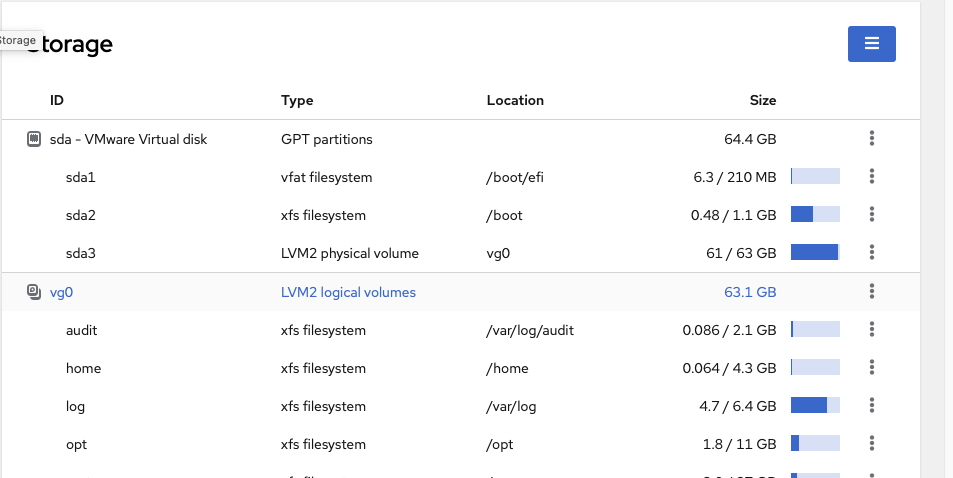Click the three-dot menu for sda3
This screenshot has height=478, width=953.
click(x=872, y=253)
